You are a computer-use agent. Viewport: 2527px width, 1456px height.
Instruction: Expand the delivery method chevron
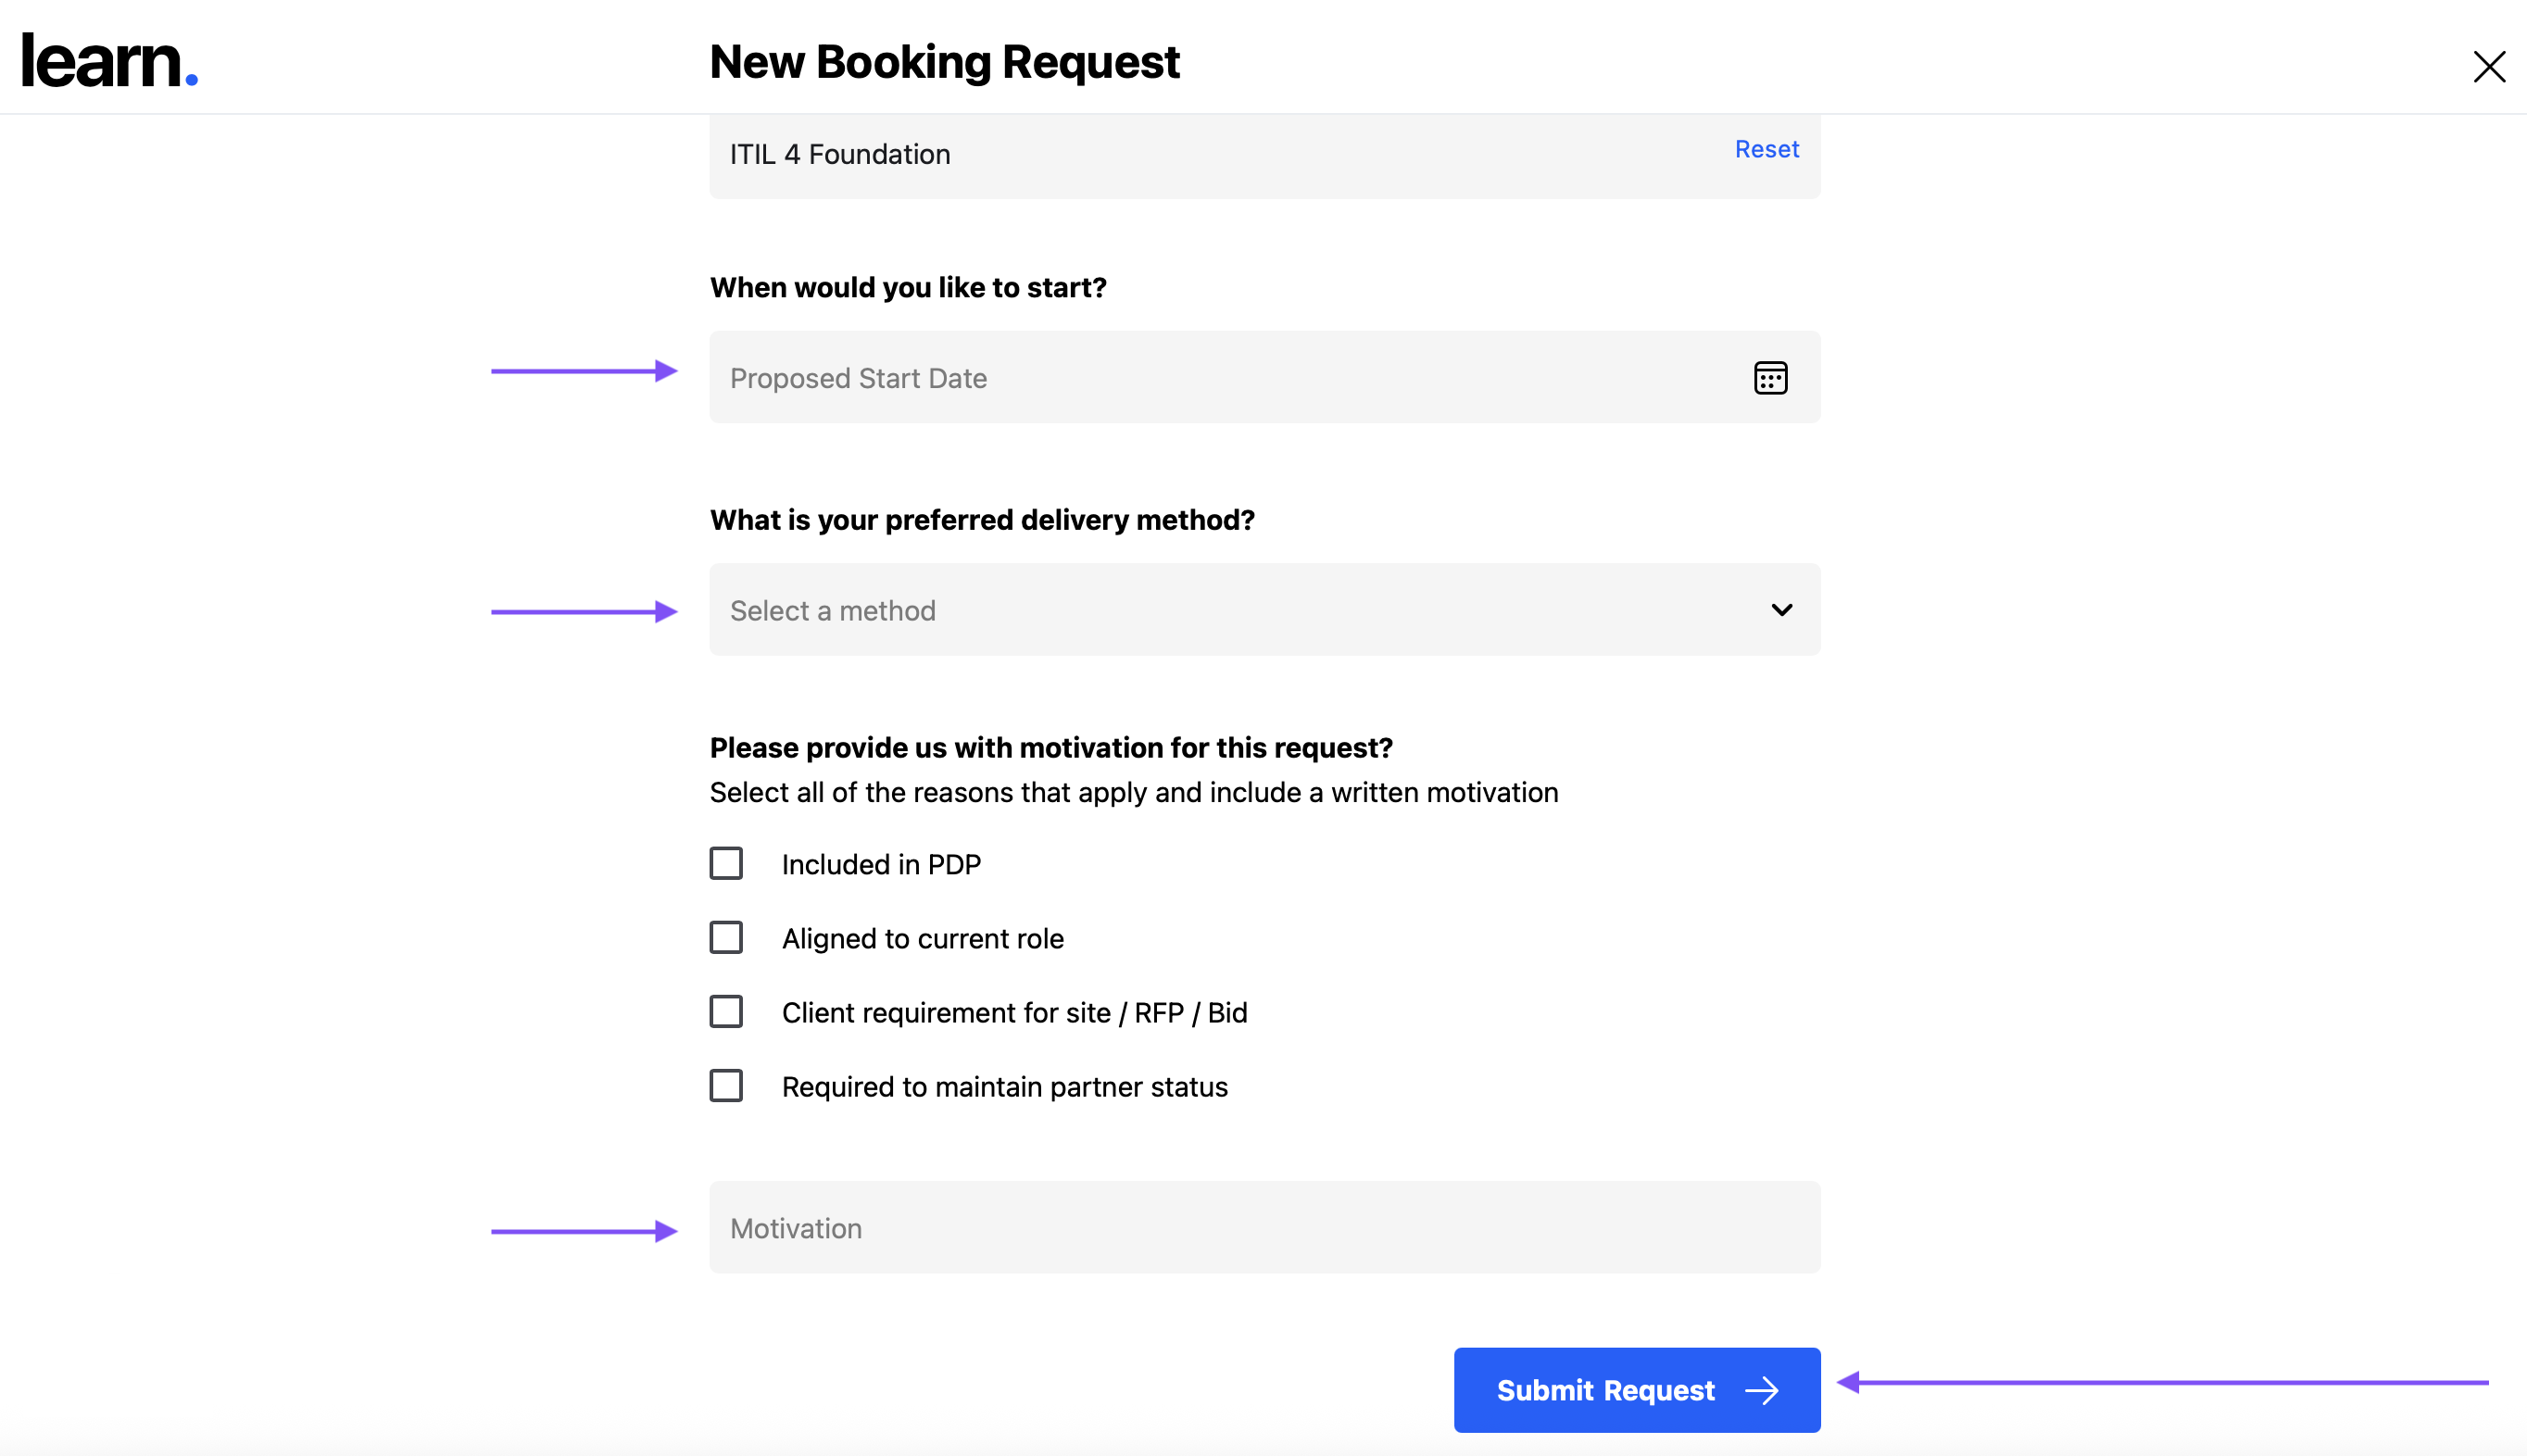pos(1781,610)
